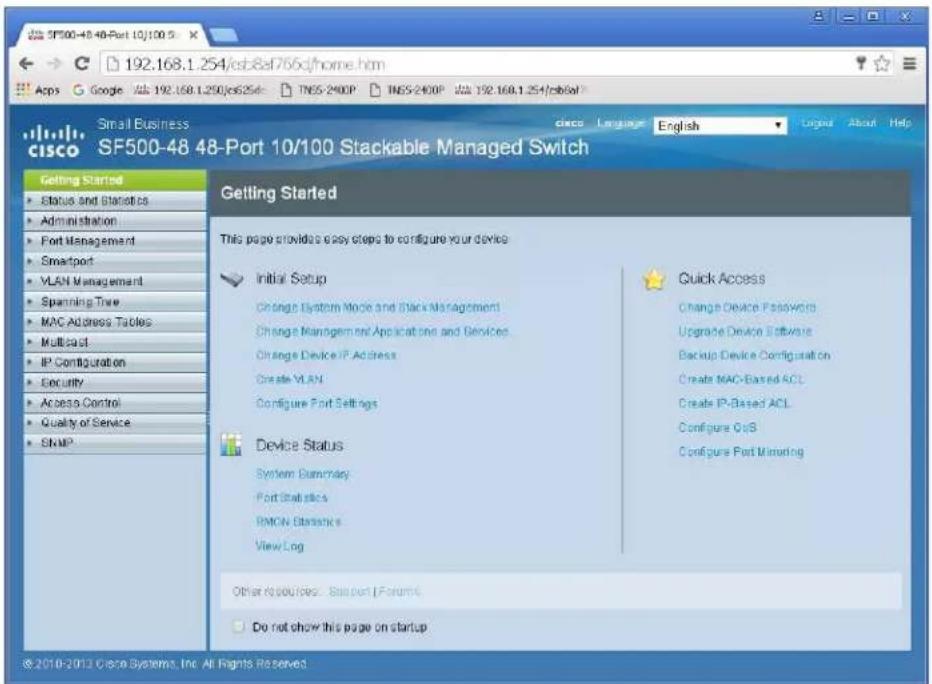Click the Initial Setup switch icon
932x684 pixels.
coord(232,279)
